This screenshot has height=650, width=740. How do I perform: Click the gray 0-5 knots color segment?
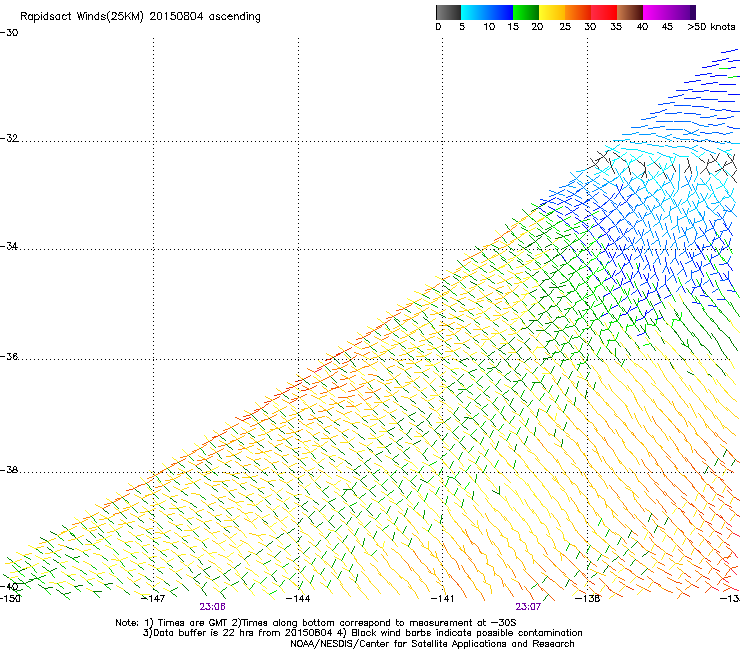[x=448, y=12]
